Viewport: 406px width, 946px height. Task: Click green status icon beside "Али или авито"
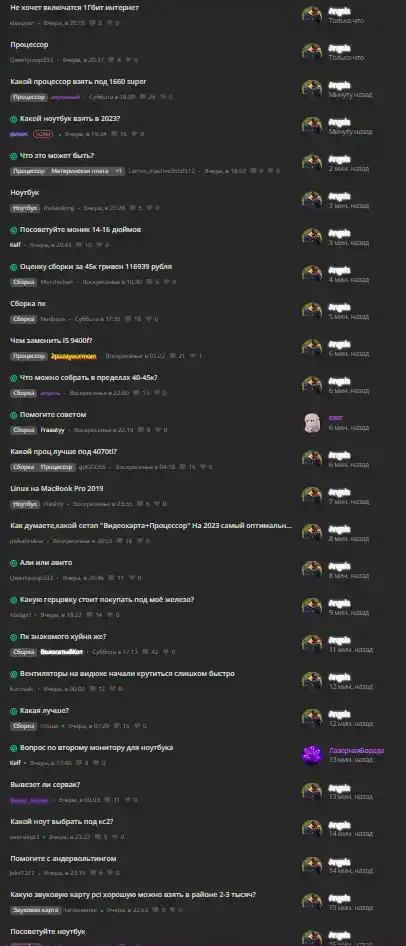point(14,563)
